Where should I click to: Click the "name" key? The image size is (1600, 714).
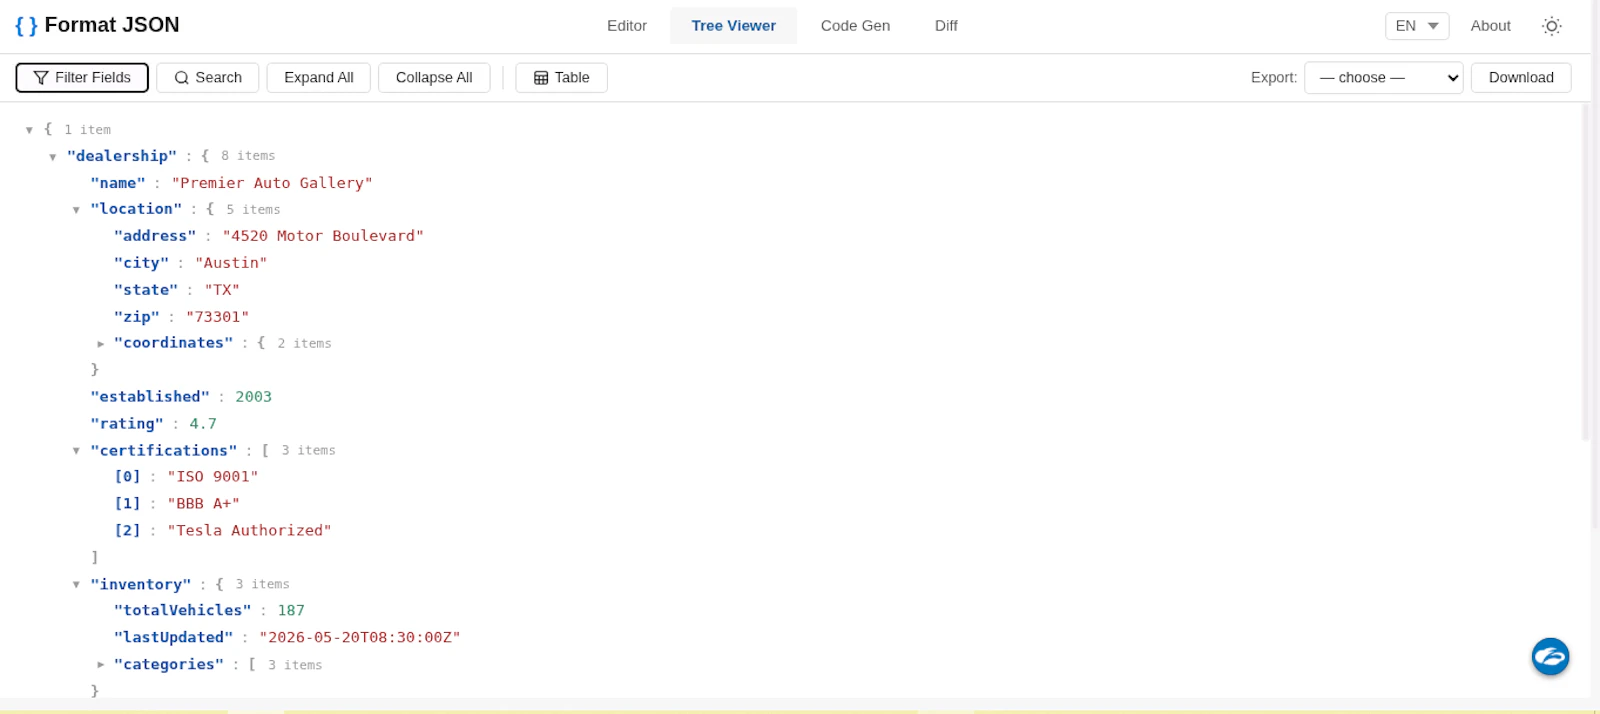point(118,183)
